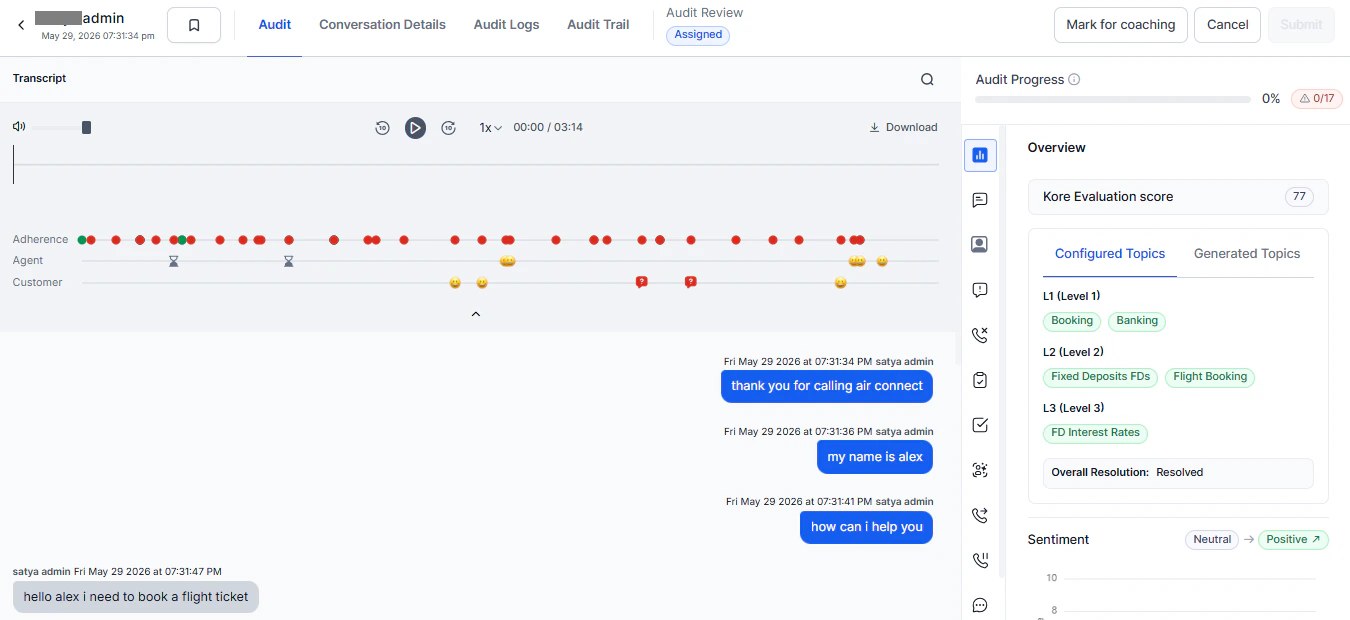
Task: Download the call recording
Action: point(903,127)
